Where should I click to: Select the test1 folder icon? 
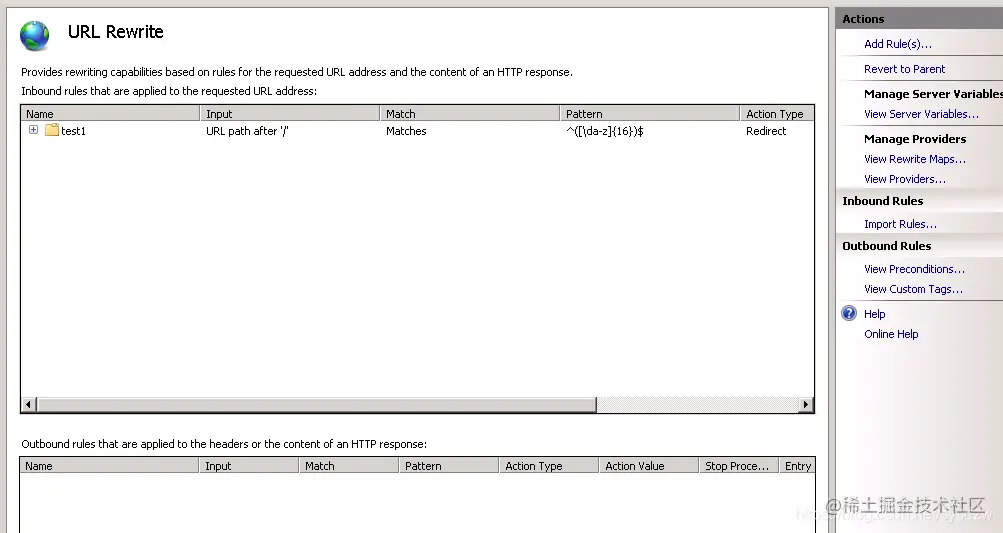click(52, 130)
